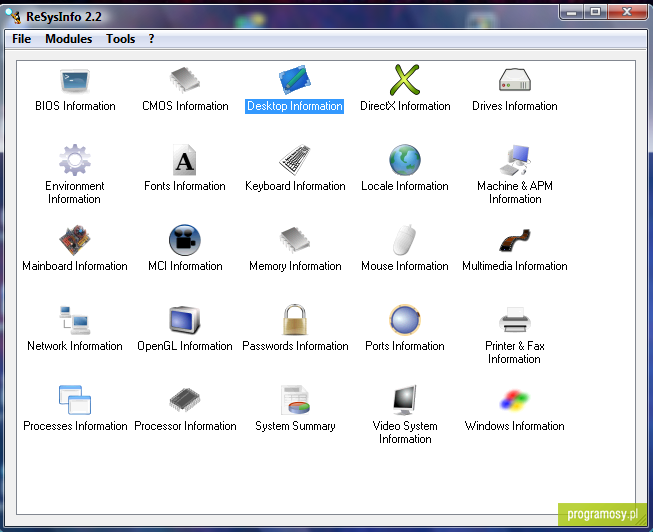
Task: Open the DirectX Information X icon
Action: coord(405,80)
